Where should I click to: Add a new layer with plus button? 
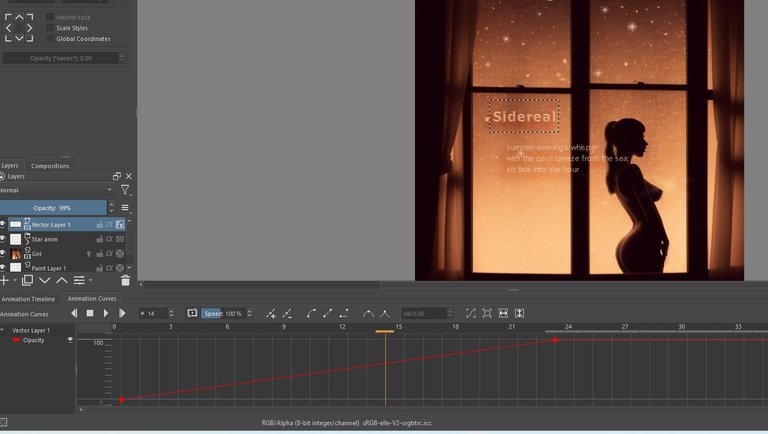[4, 280]
